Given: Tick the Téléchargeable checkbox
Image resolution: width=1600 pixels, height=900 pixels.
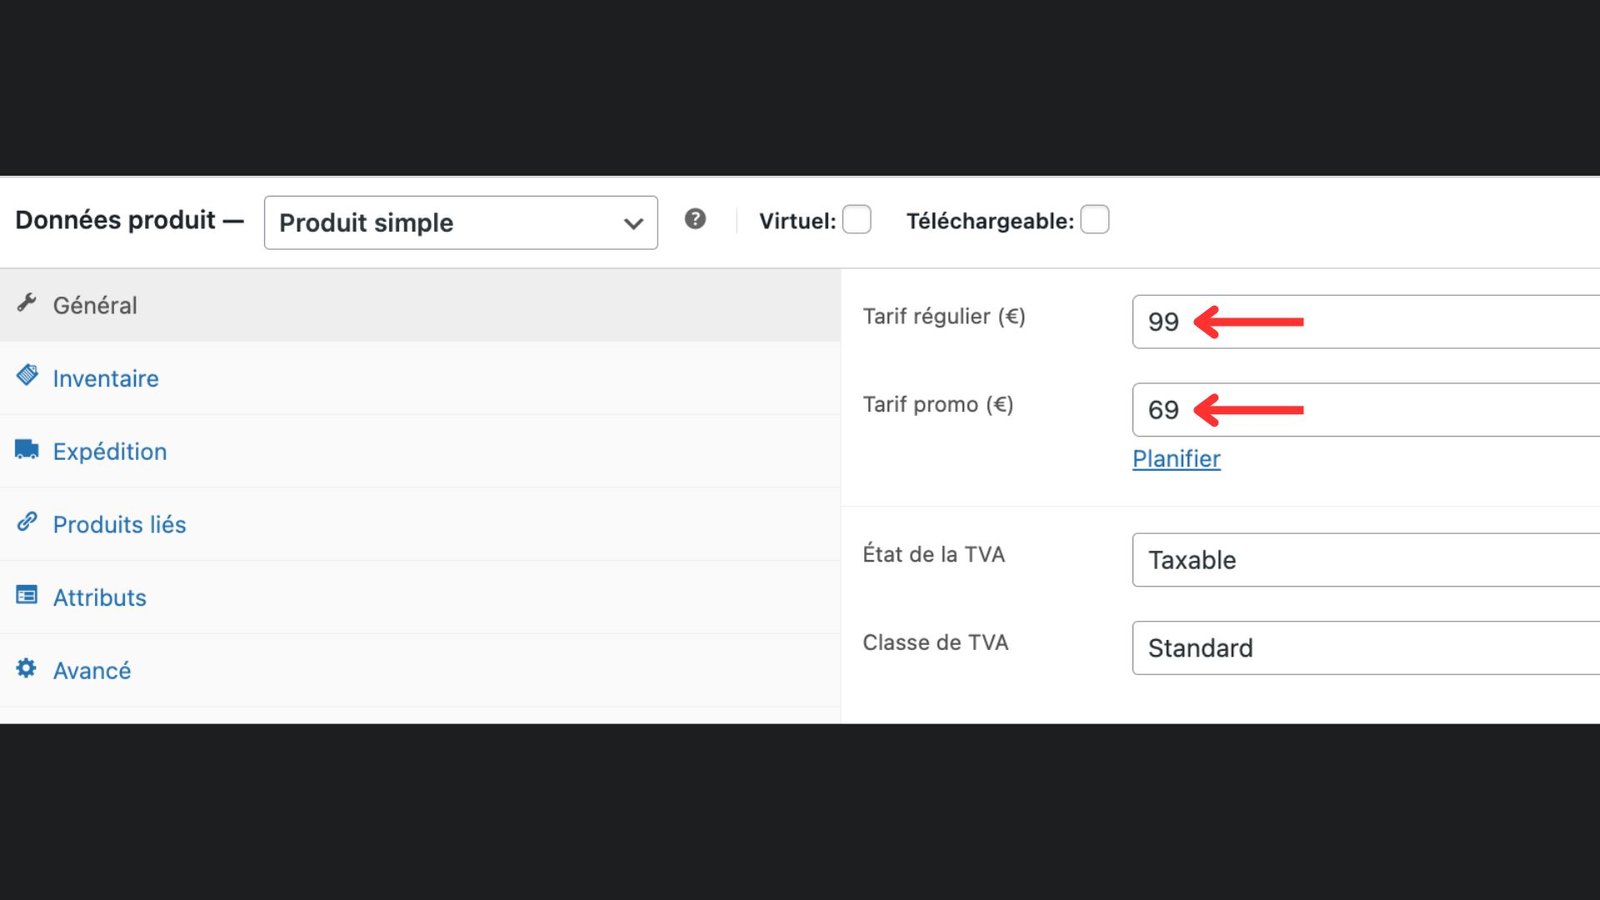Looking at the screenshot, I should point(1095,219).
